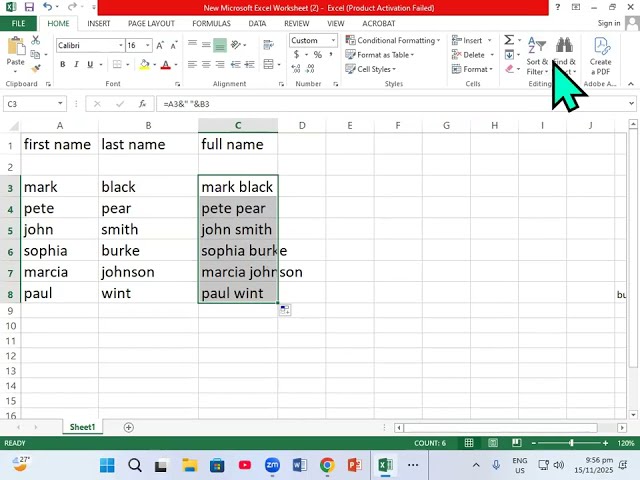The height and width of the screenshot is (480, 640).
Task: Toggle Top Align for cells
Action: pos(193,43)
